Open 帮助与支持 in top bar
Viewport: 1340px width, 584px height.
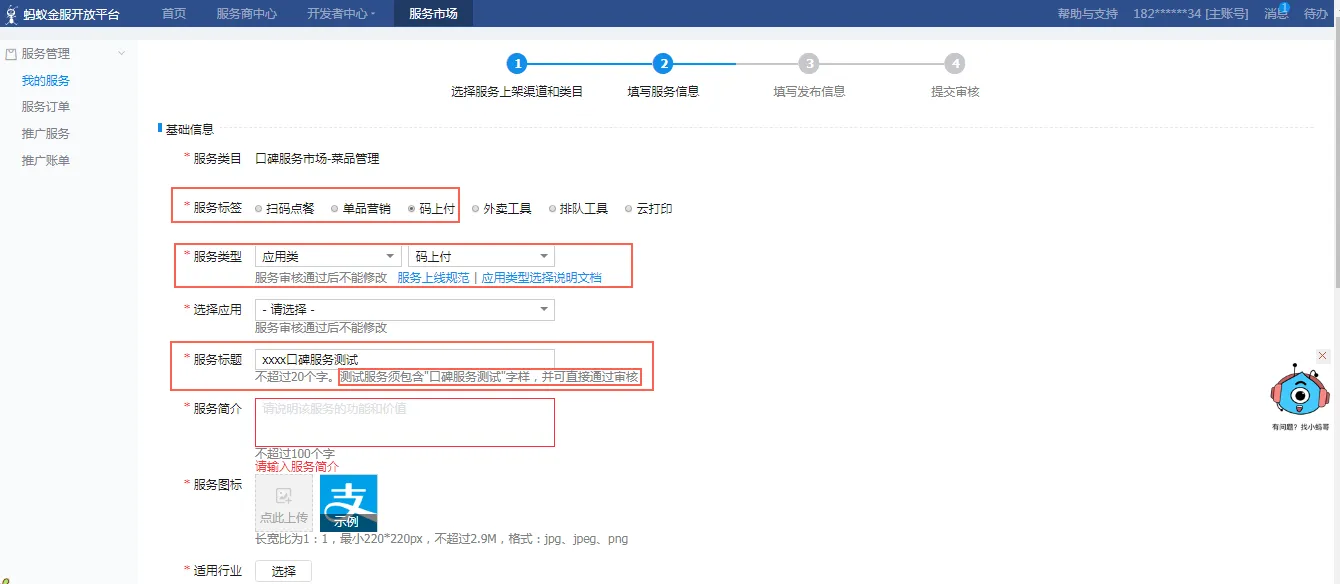pyautogui.click(x=1088, y=14)
